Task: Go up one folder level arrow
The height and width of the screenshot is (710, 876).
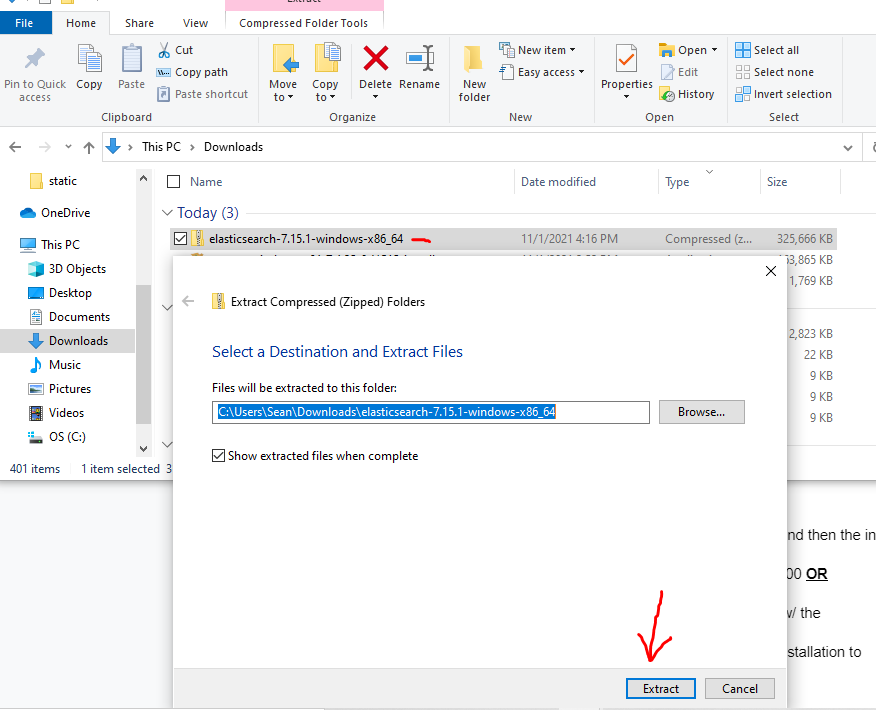Action: (88, 147)
